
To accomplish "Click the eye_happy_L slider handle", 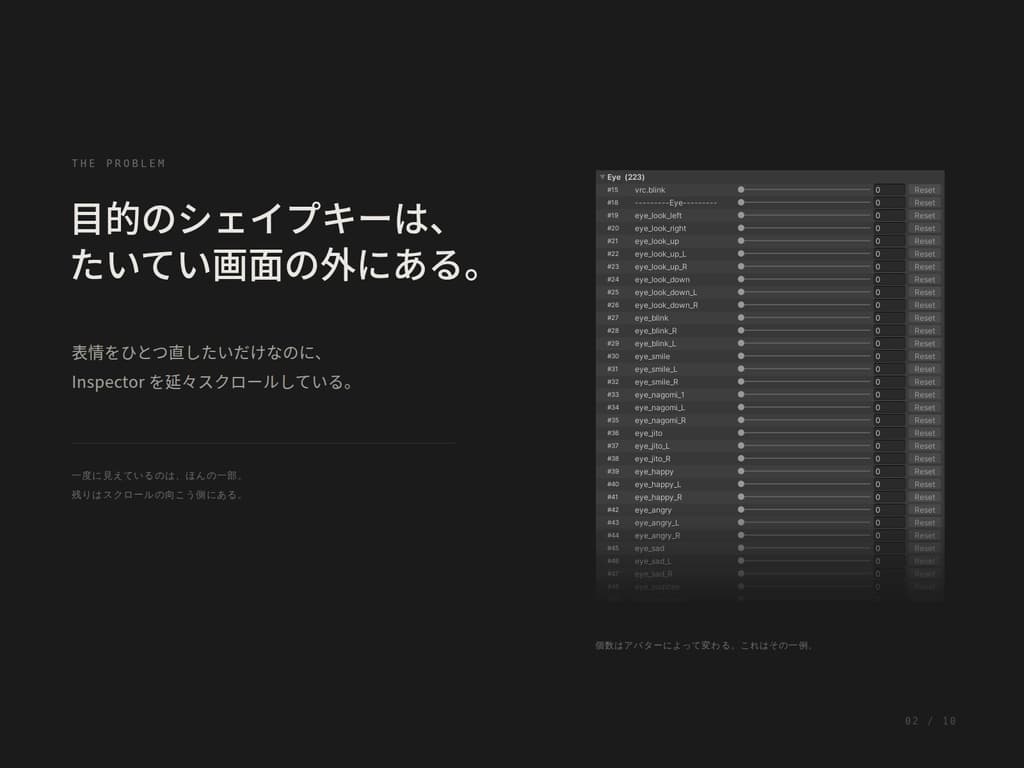I will (741, 485).
